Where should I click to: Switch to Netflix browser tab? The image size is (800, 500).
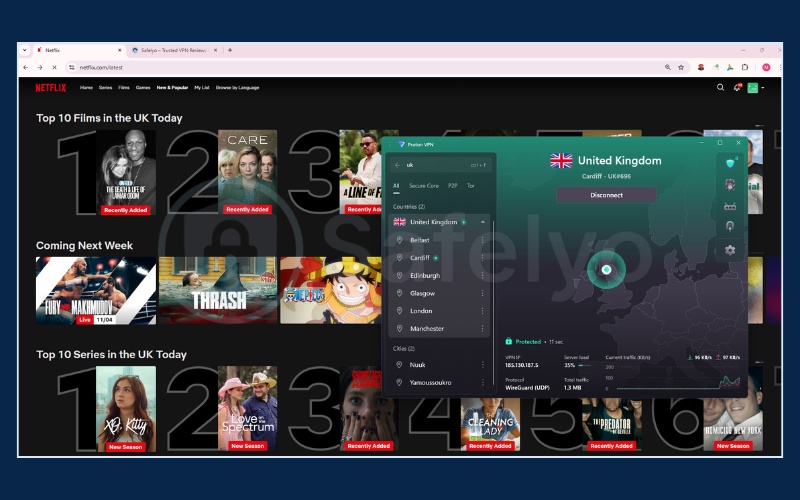[x=79, y=50]
